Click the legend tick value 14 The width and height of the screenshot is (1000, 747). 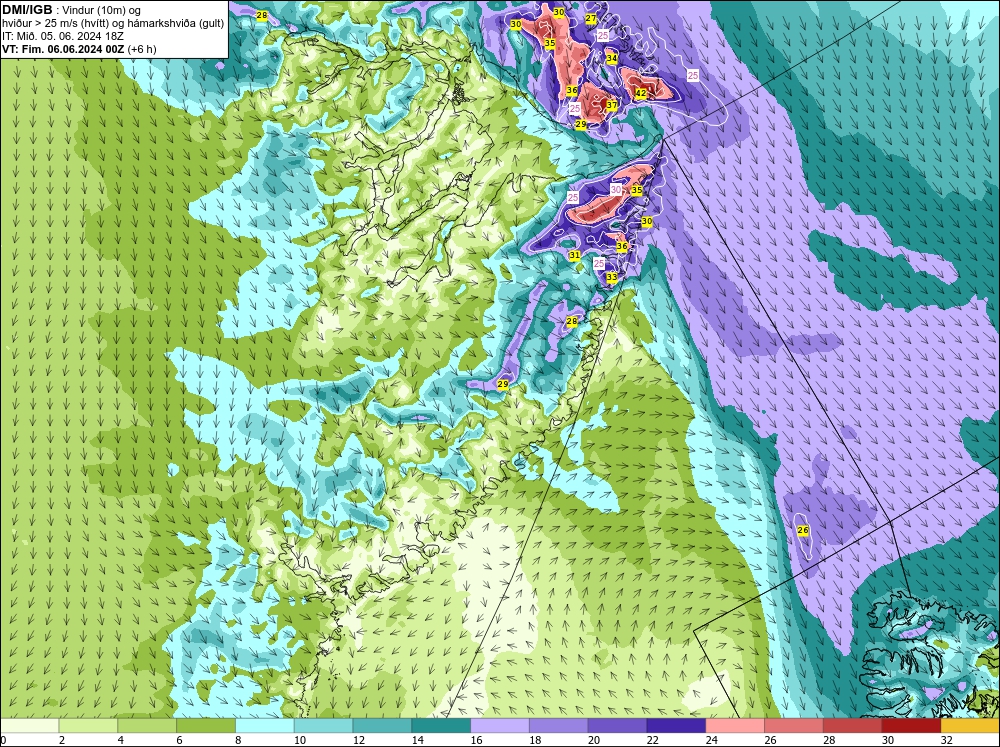tap(417, 740)
